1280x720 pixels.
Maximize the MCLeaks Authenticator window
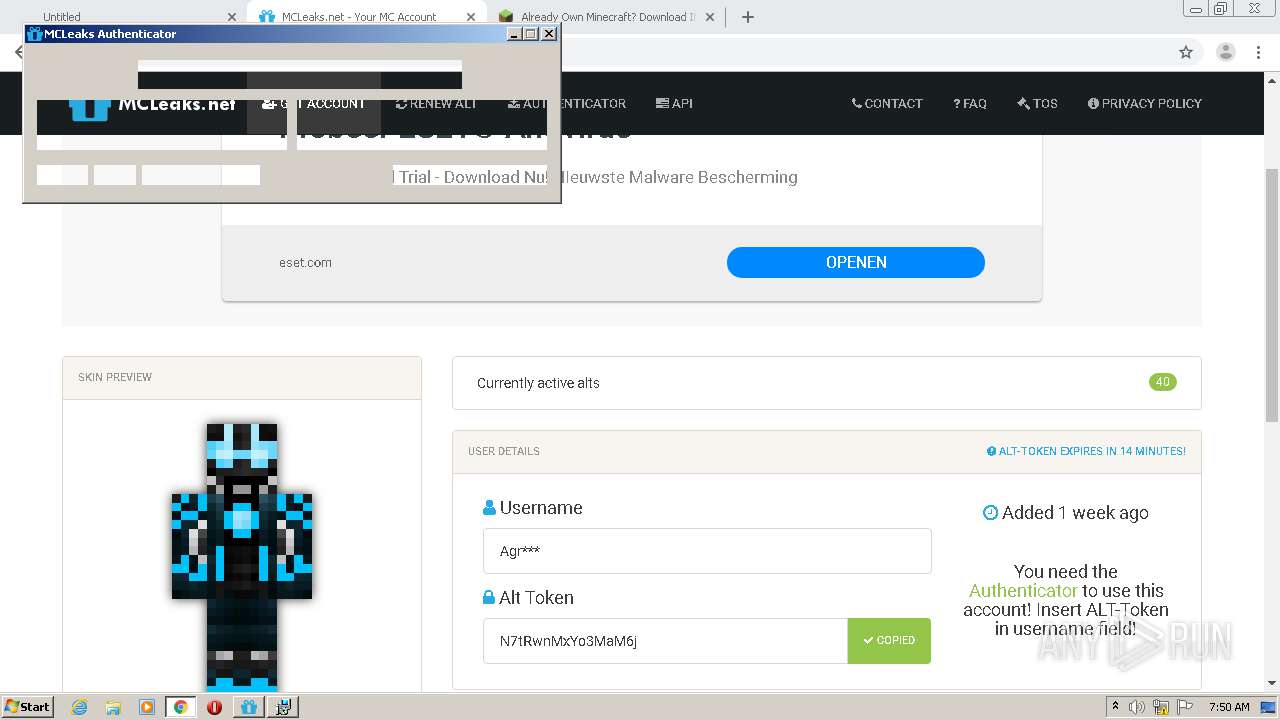coord(531,34)
